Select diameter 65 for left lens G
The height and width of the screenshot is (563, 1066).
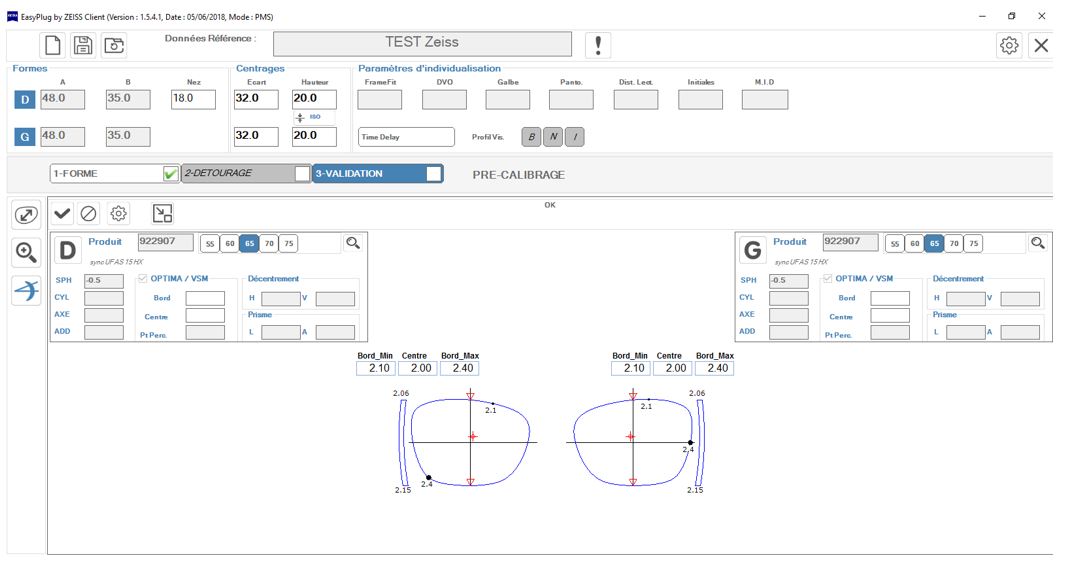(x=934, y=243)
